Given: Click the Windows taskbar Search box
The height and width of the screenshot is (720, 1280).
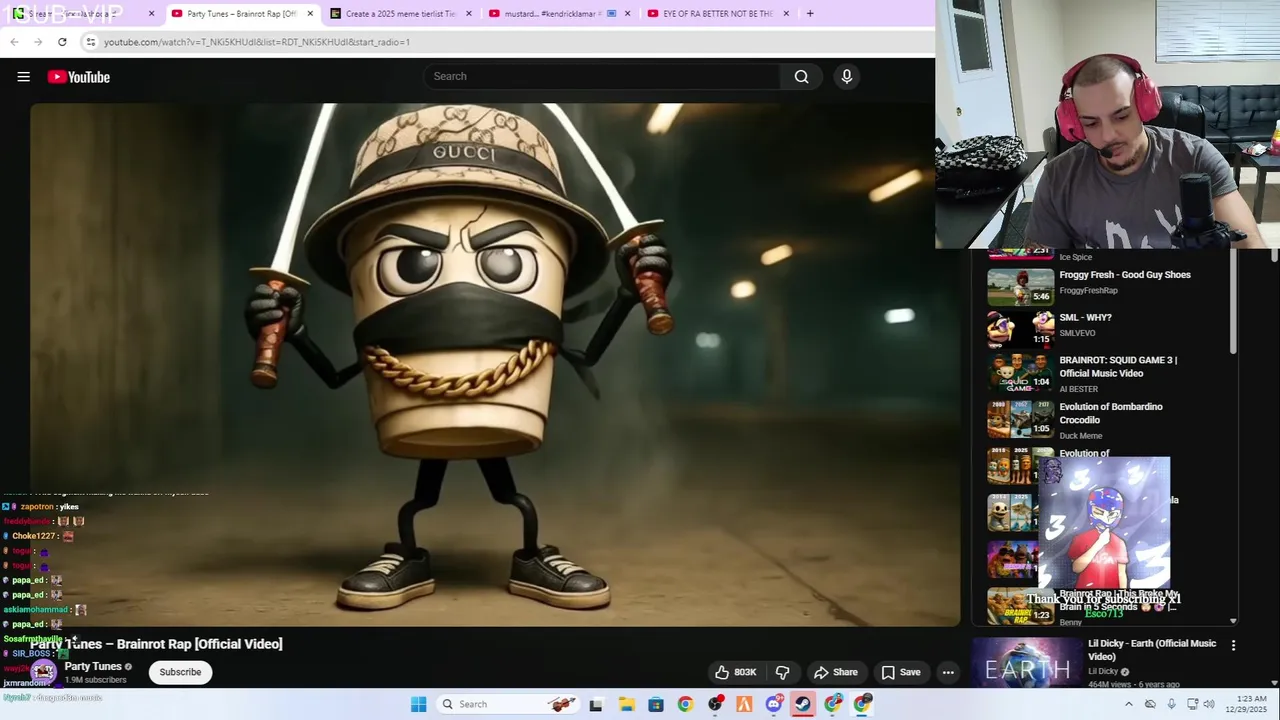Looking at the screenshot, I should click(x=508, y=704).
